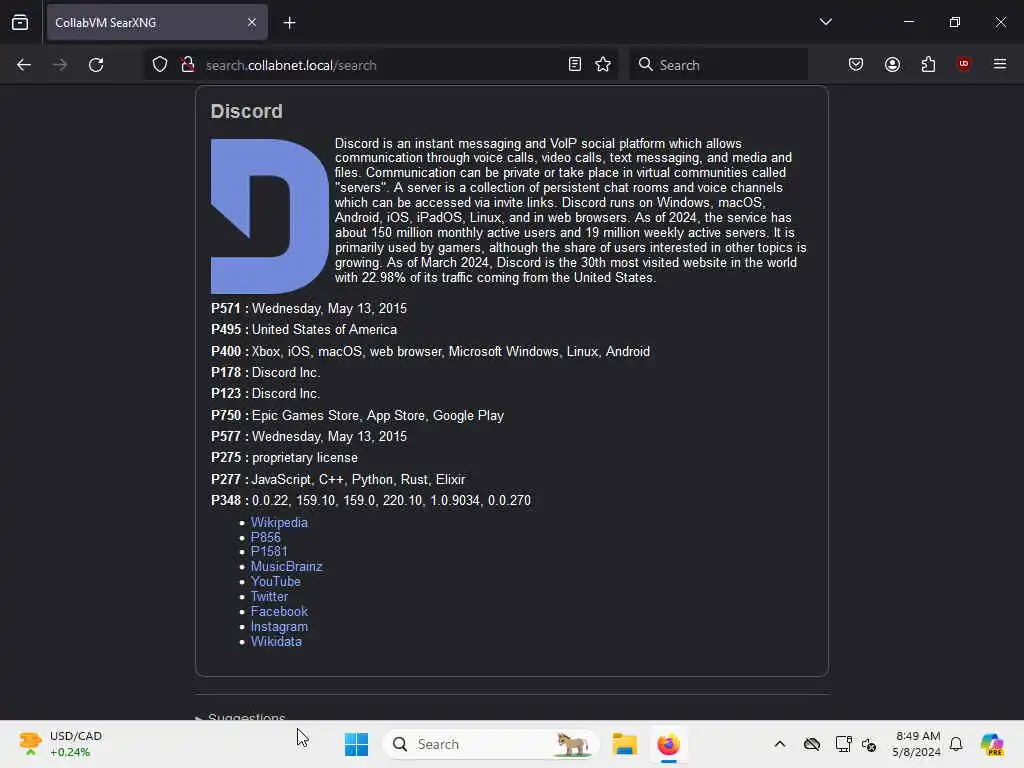Click the P577 date row
The image size is (1024, 768).
tap(309, 436)
